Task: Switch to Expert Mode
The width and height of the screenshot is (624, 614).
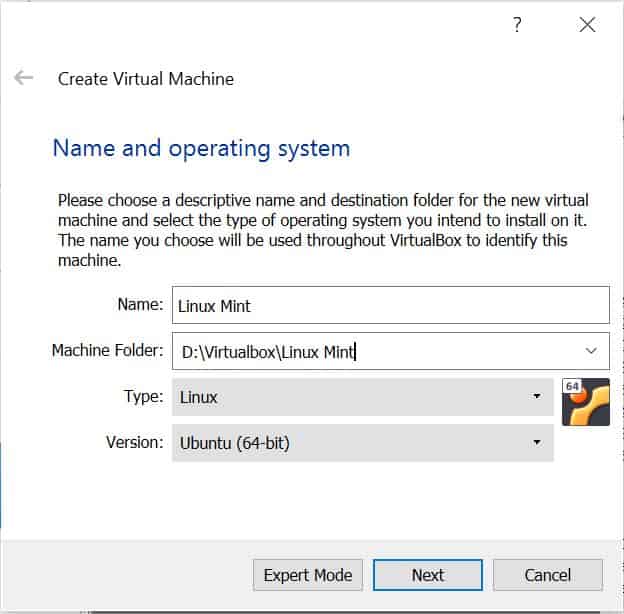Action: (x=308, y=575)
